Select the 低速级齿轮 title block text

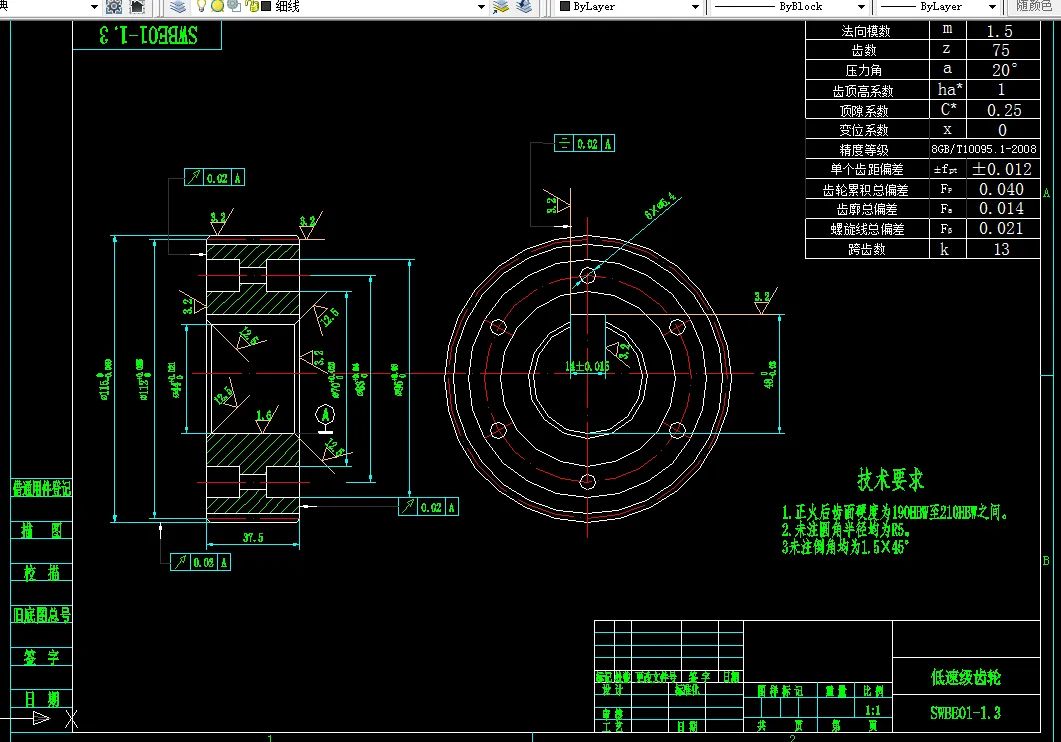[966, 677]
